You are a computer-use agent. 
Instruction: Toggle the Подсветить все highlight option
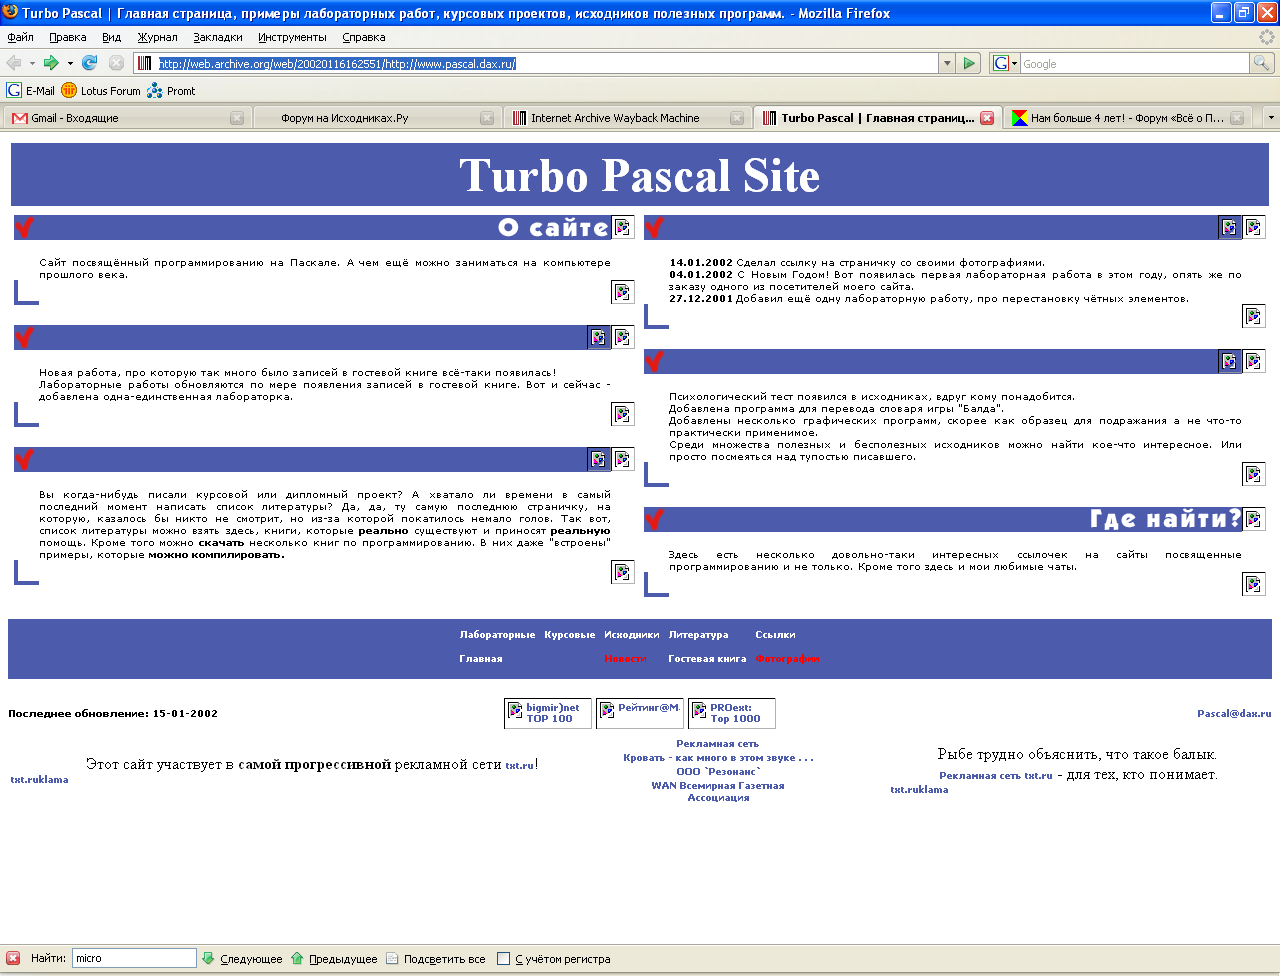pyautogui.click(x=436, y=959)
